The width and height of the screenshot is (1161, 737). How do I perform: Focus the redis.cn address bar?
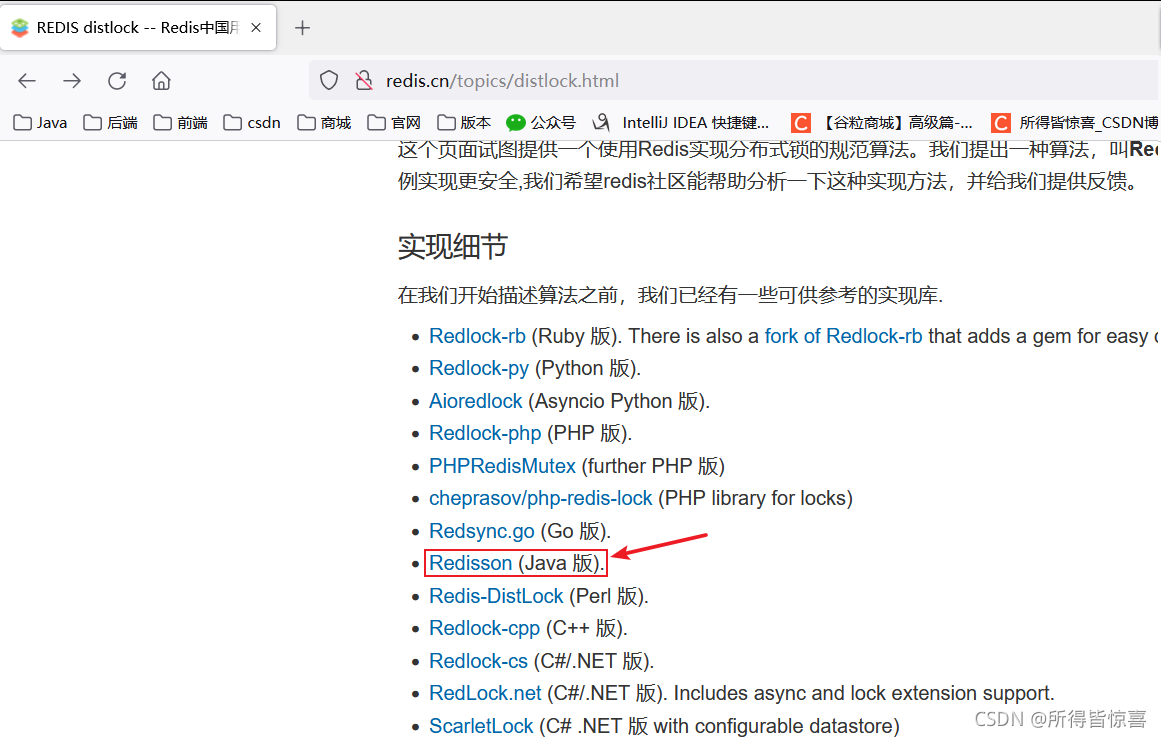tap(733, 81)
